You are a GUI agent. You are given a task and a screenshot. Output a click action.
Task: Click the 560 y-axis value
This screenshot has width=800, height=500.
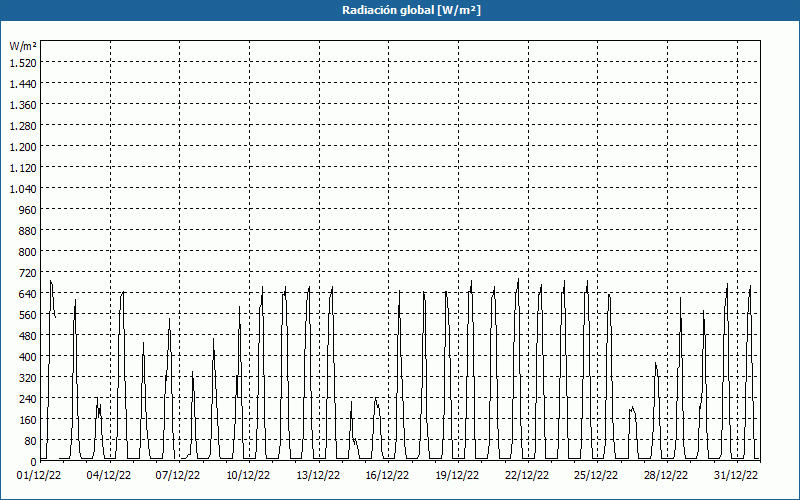(28, 315)
